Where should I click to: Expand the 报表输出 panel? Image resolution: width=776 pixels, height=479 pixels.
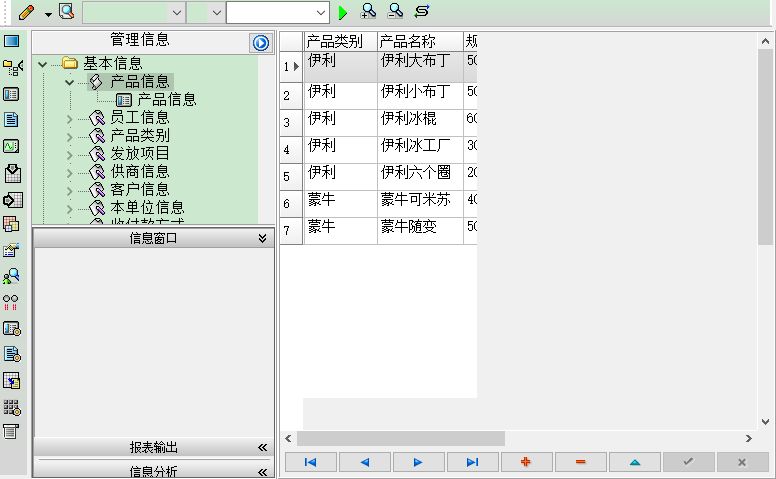coord(153,447)
